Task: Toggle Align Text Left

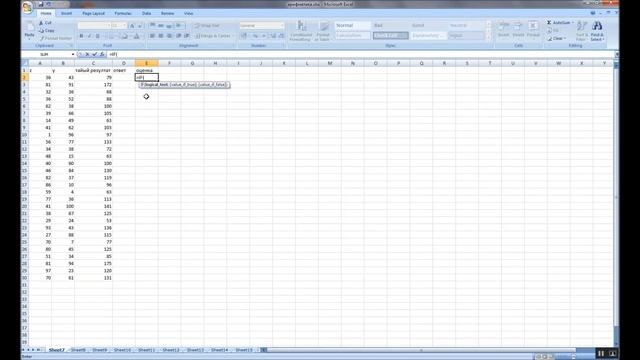Action: [x=153, y=36]
